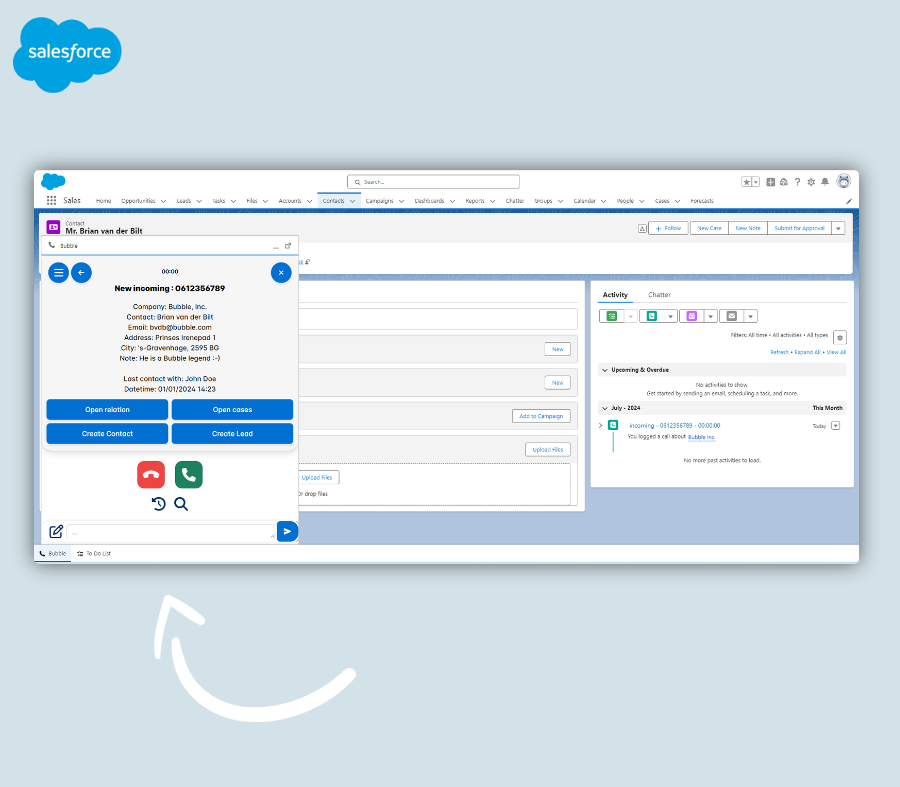Click the Salesforce global search field
The width and height of the screenshot is (900, 787).
tap(433, 182)
